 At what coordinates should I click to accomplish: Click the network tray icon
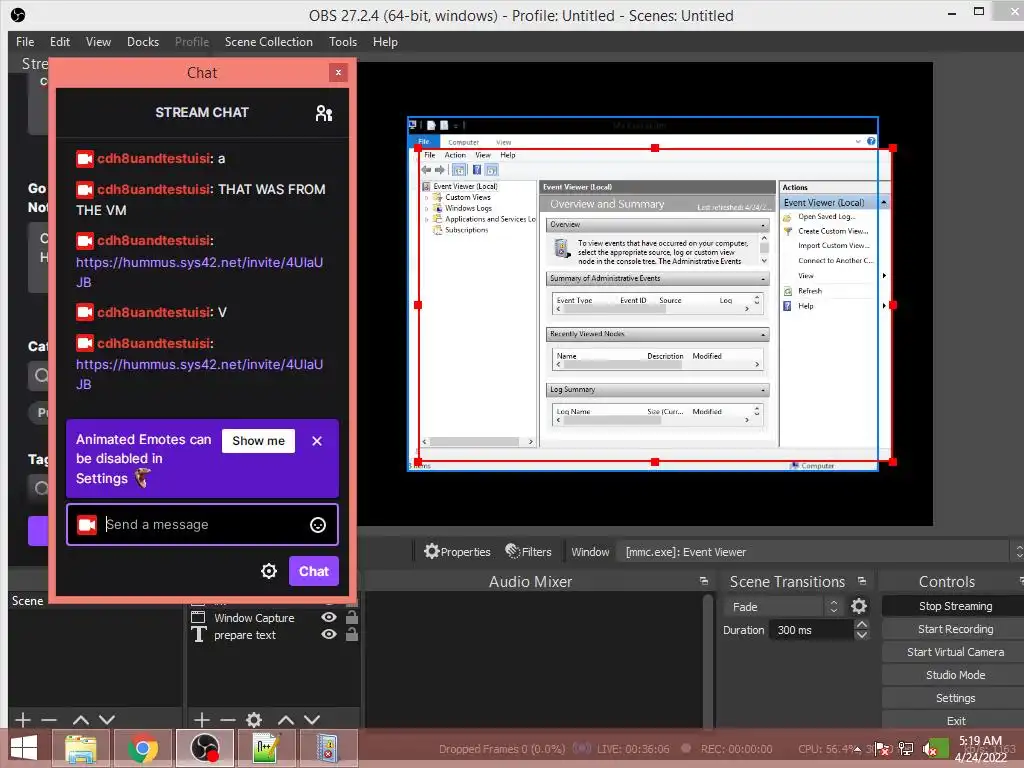tap(906, 750)
